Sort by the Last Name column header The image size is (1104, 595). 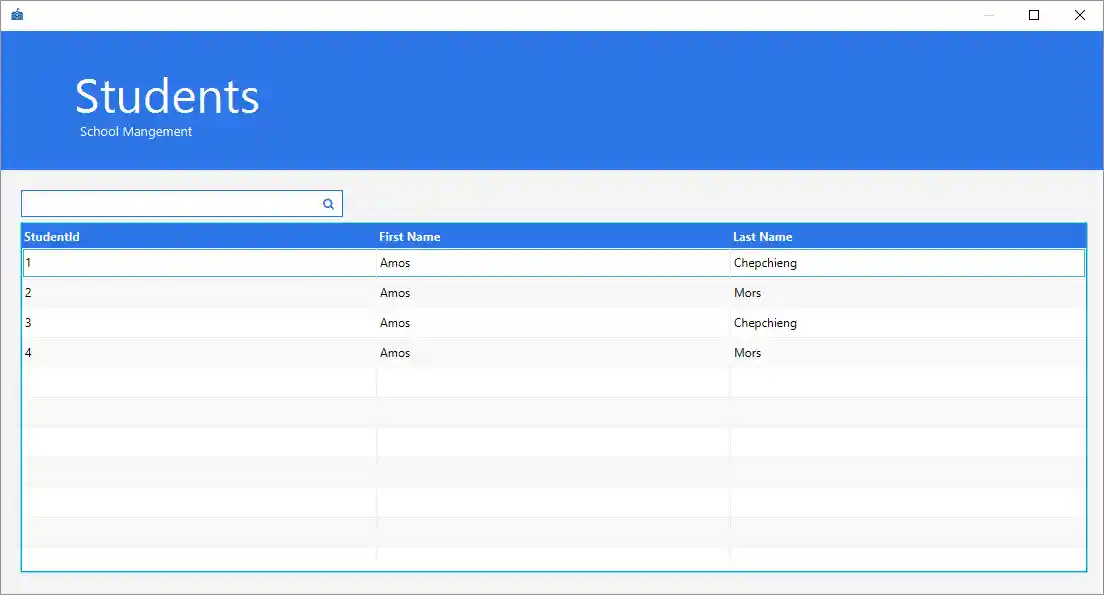point(762,237)
